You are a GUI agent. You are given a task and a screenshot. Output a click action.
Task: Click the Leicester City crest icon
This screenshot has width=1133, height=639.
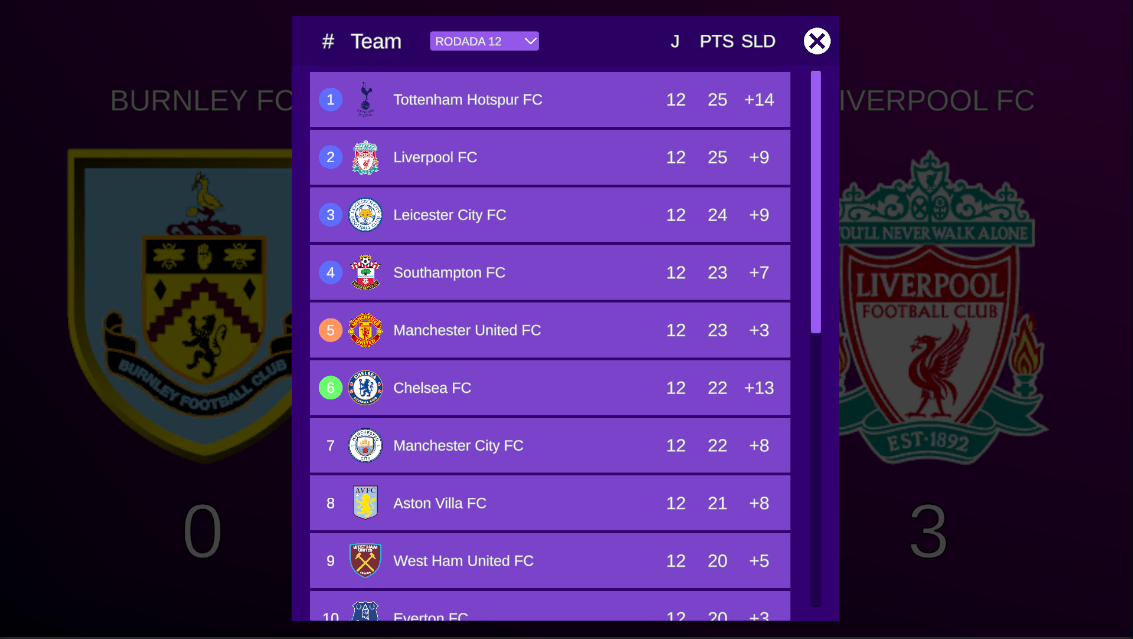click(365, 215)
